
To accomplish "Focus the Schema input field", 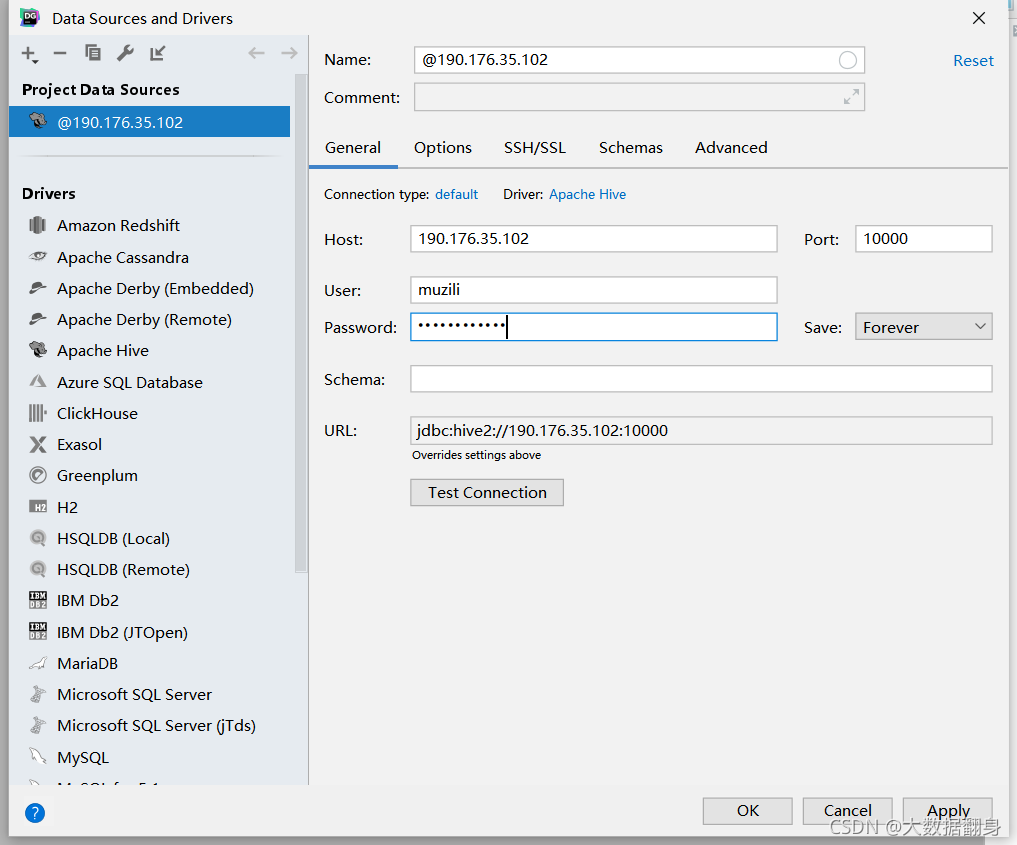I will [701, 379].
